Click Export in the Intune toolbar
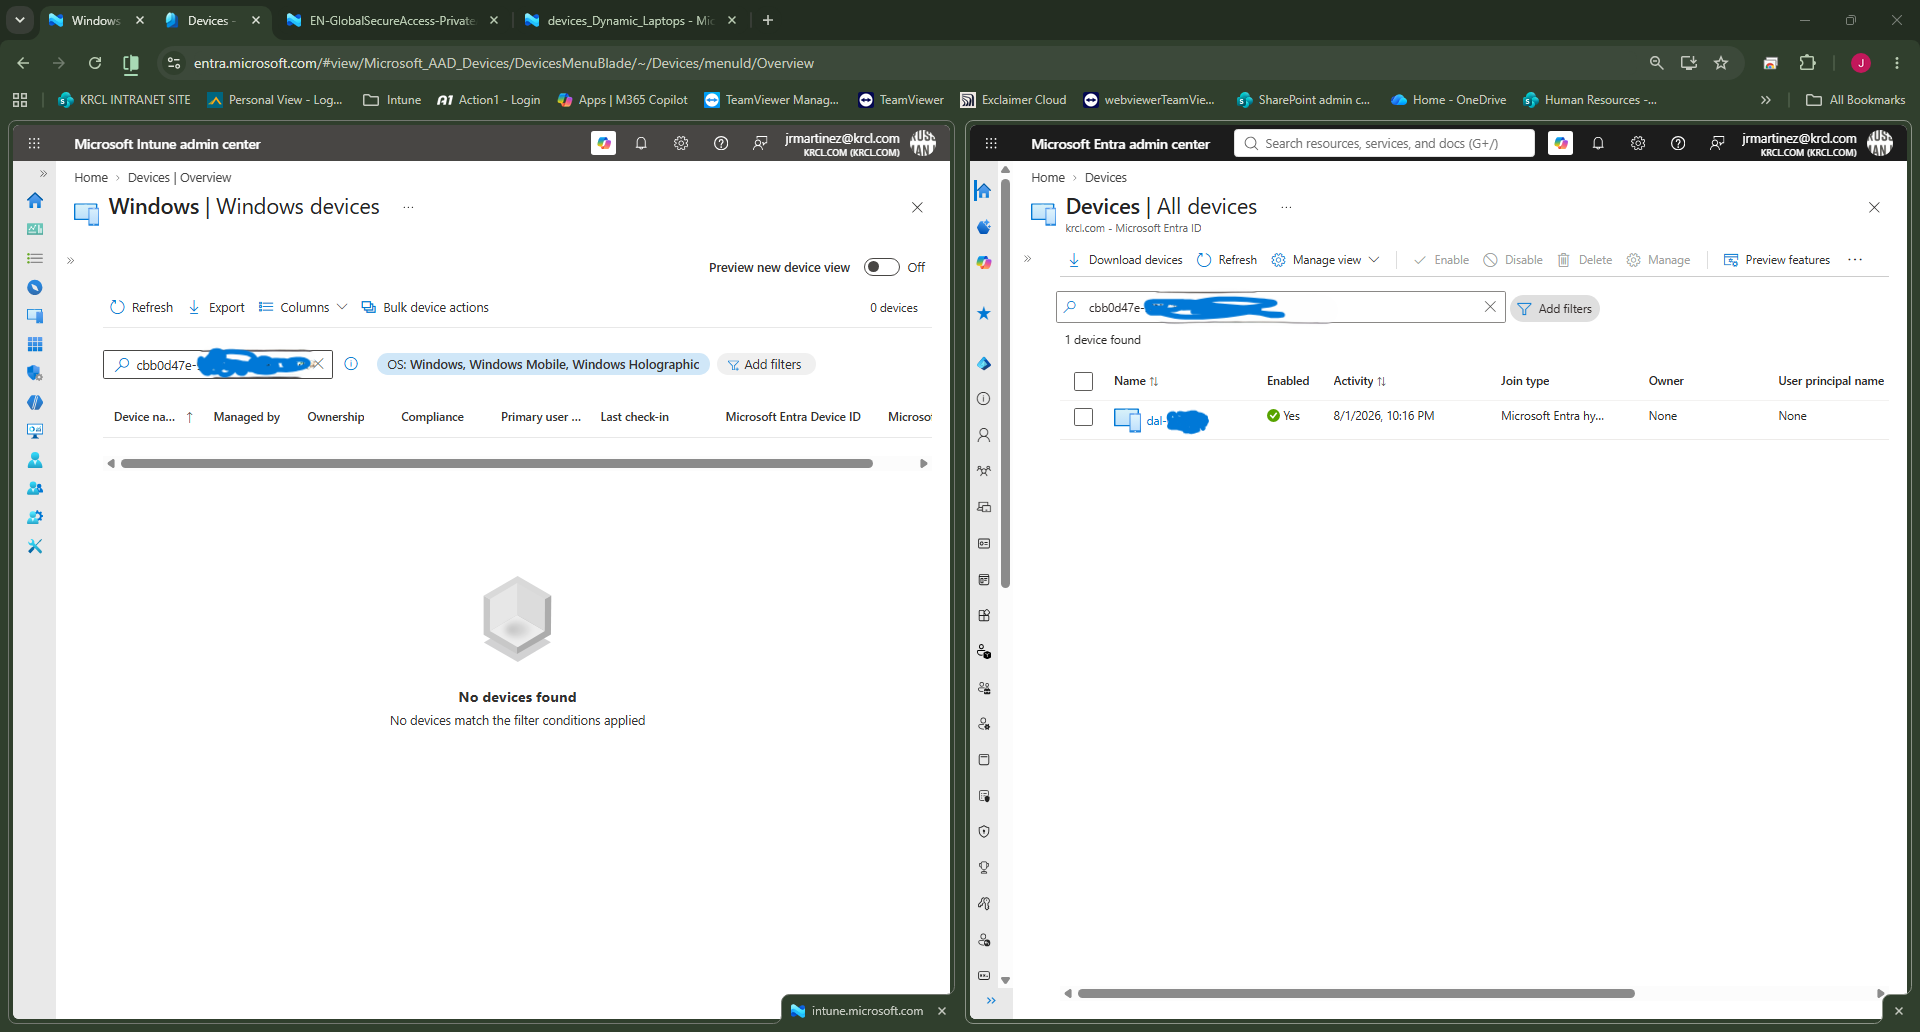Viewport: 1920px width, 1032px height. point(216,307)
